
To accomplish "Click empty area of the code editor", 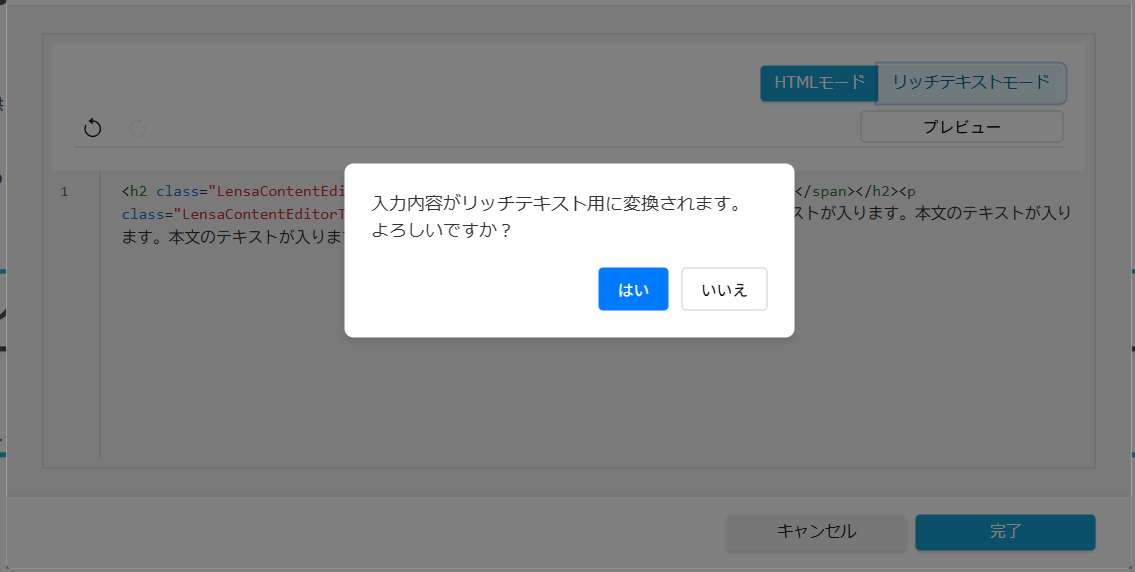I will click(600, 400).
